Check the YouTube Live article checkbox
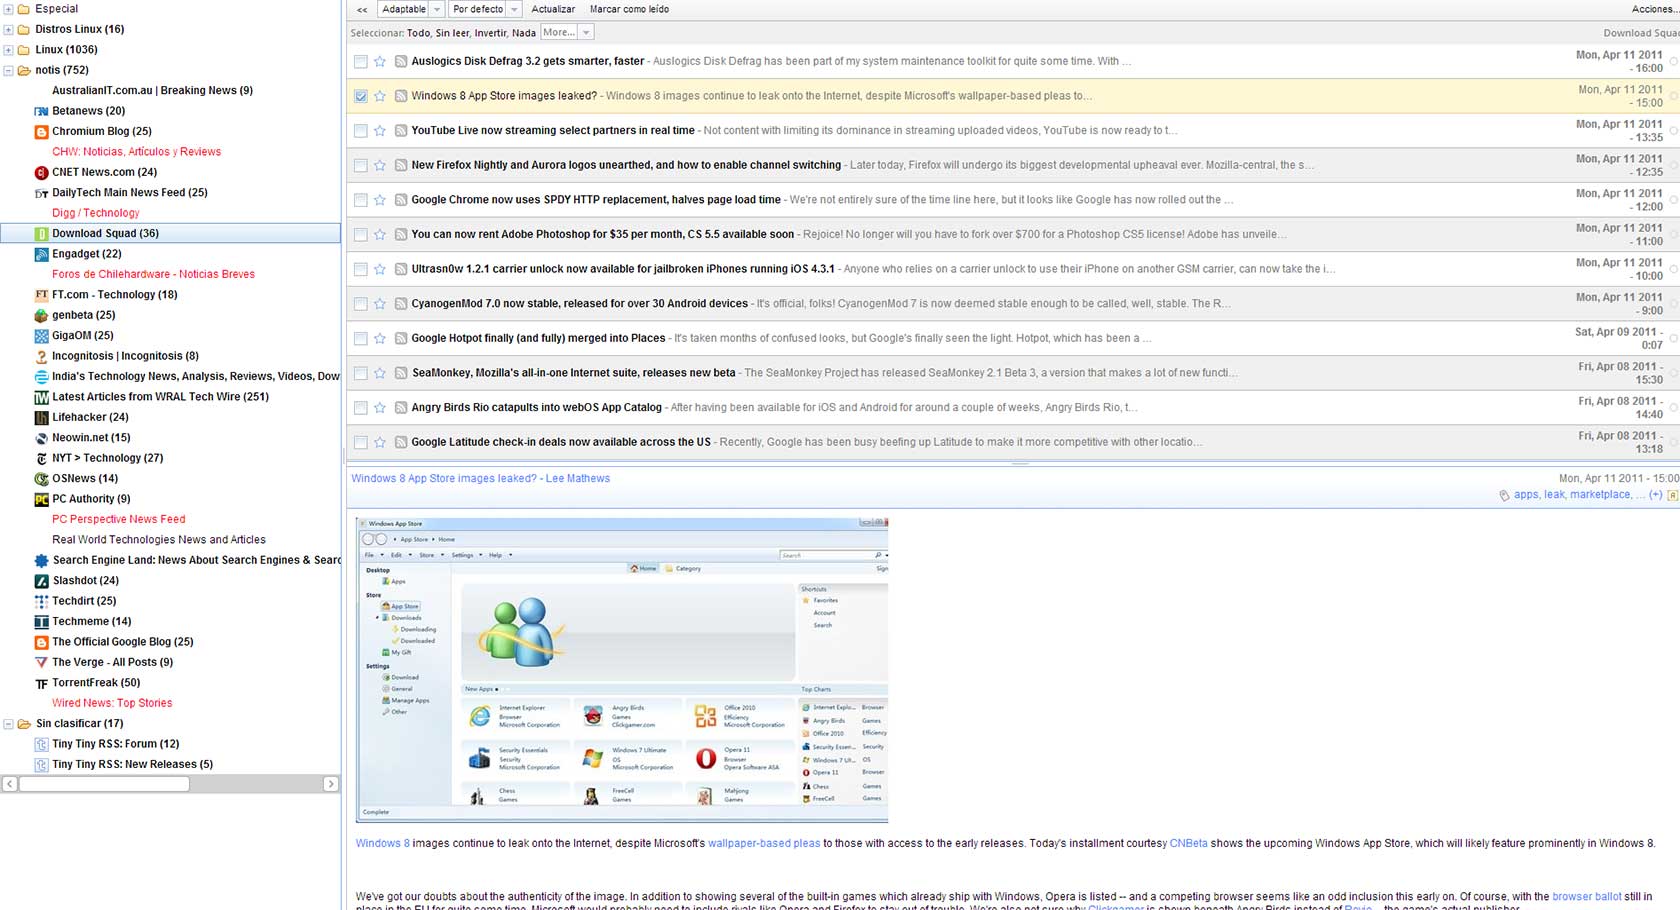1680x910 pixels. 360,130
